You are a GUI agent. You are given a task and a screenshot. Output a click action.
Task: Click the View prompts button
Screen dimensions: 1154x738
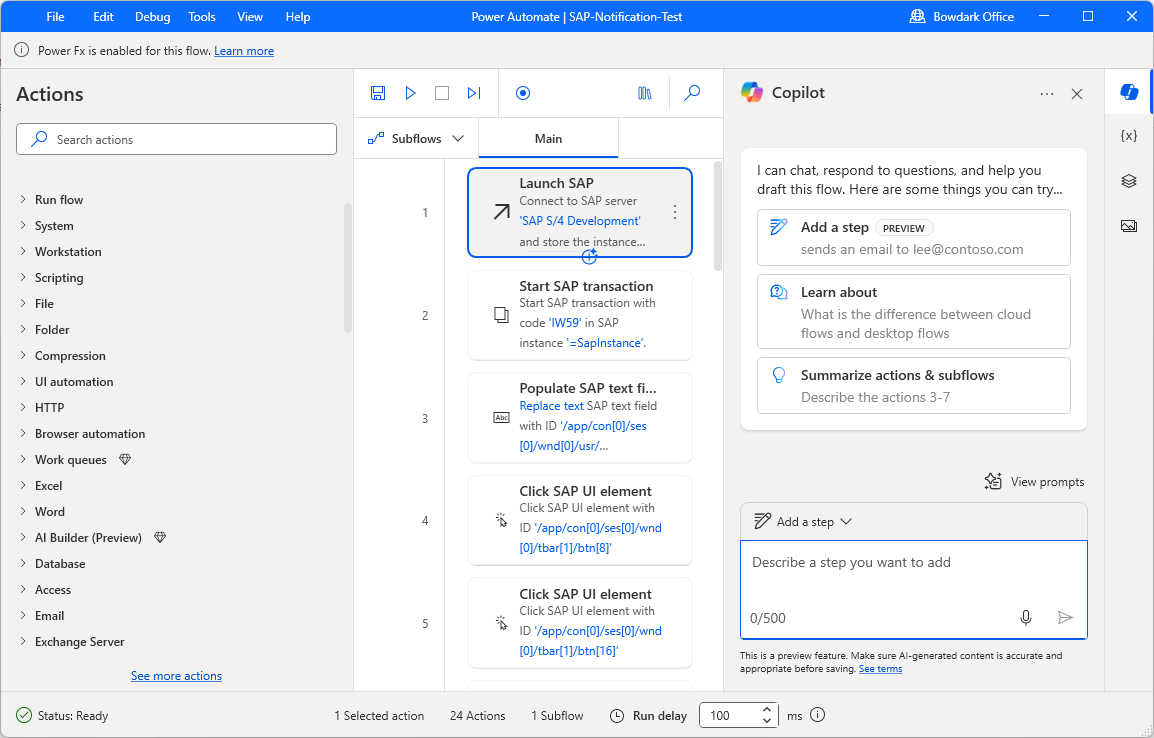pyautogui.click(x=1034, y=481)
